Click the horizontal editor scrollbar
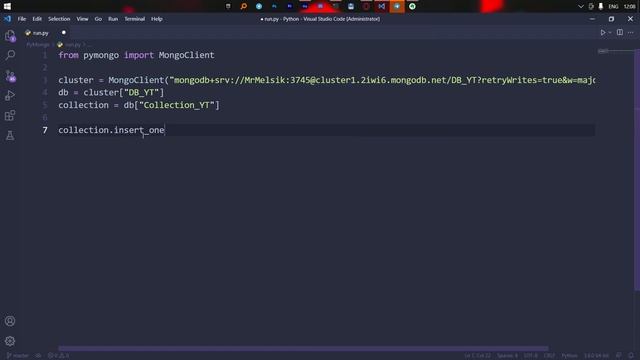Screen dimensions: 640x360 click(303, 349)
